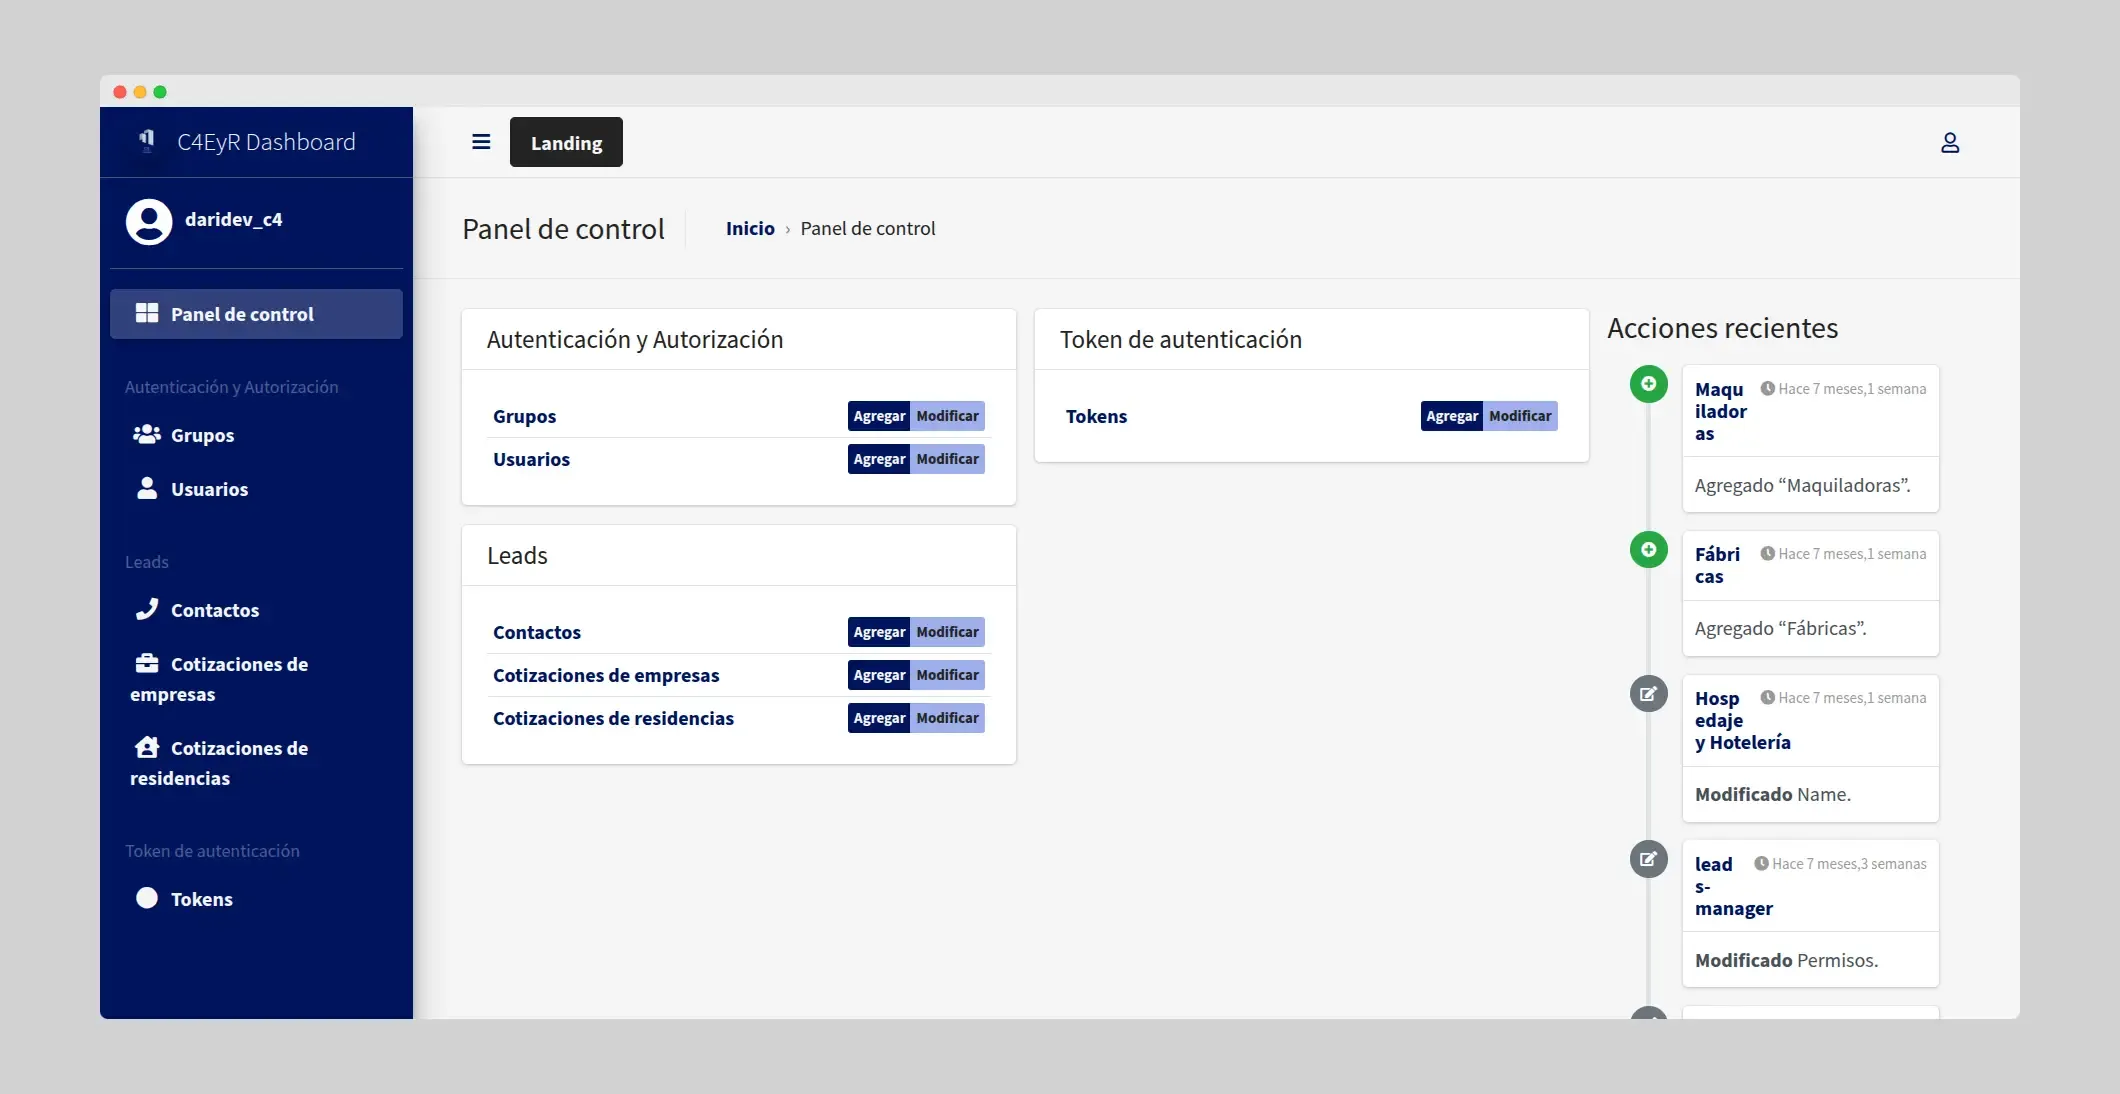This screenshot has width=2120, height=1094.
Task: Click the people icon next to Grupos
Action: [x=147, y=435]
